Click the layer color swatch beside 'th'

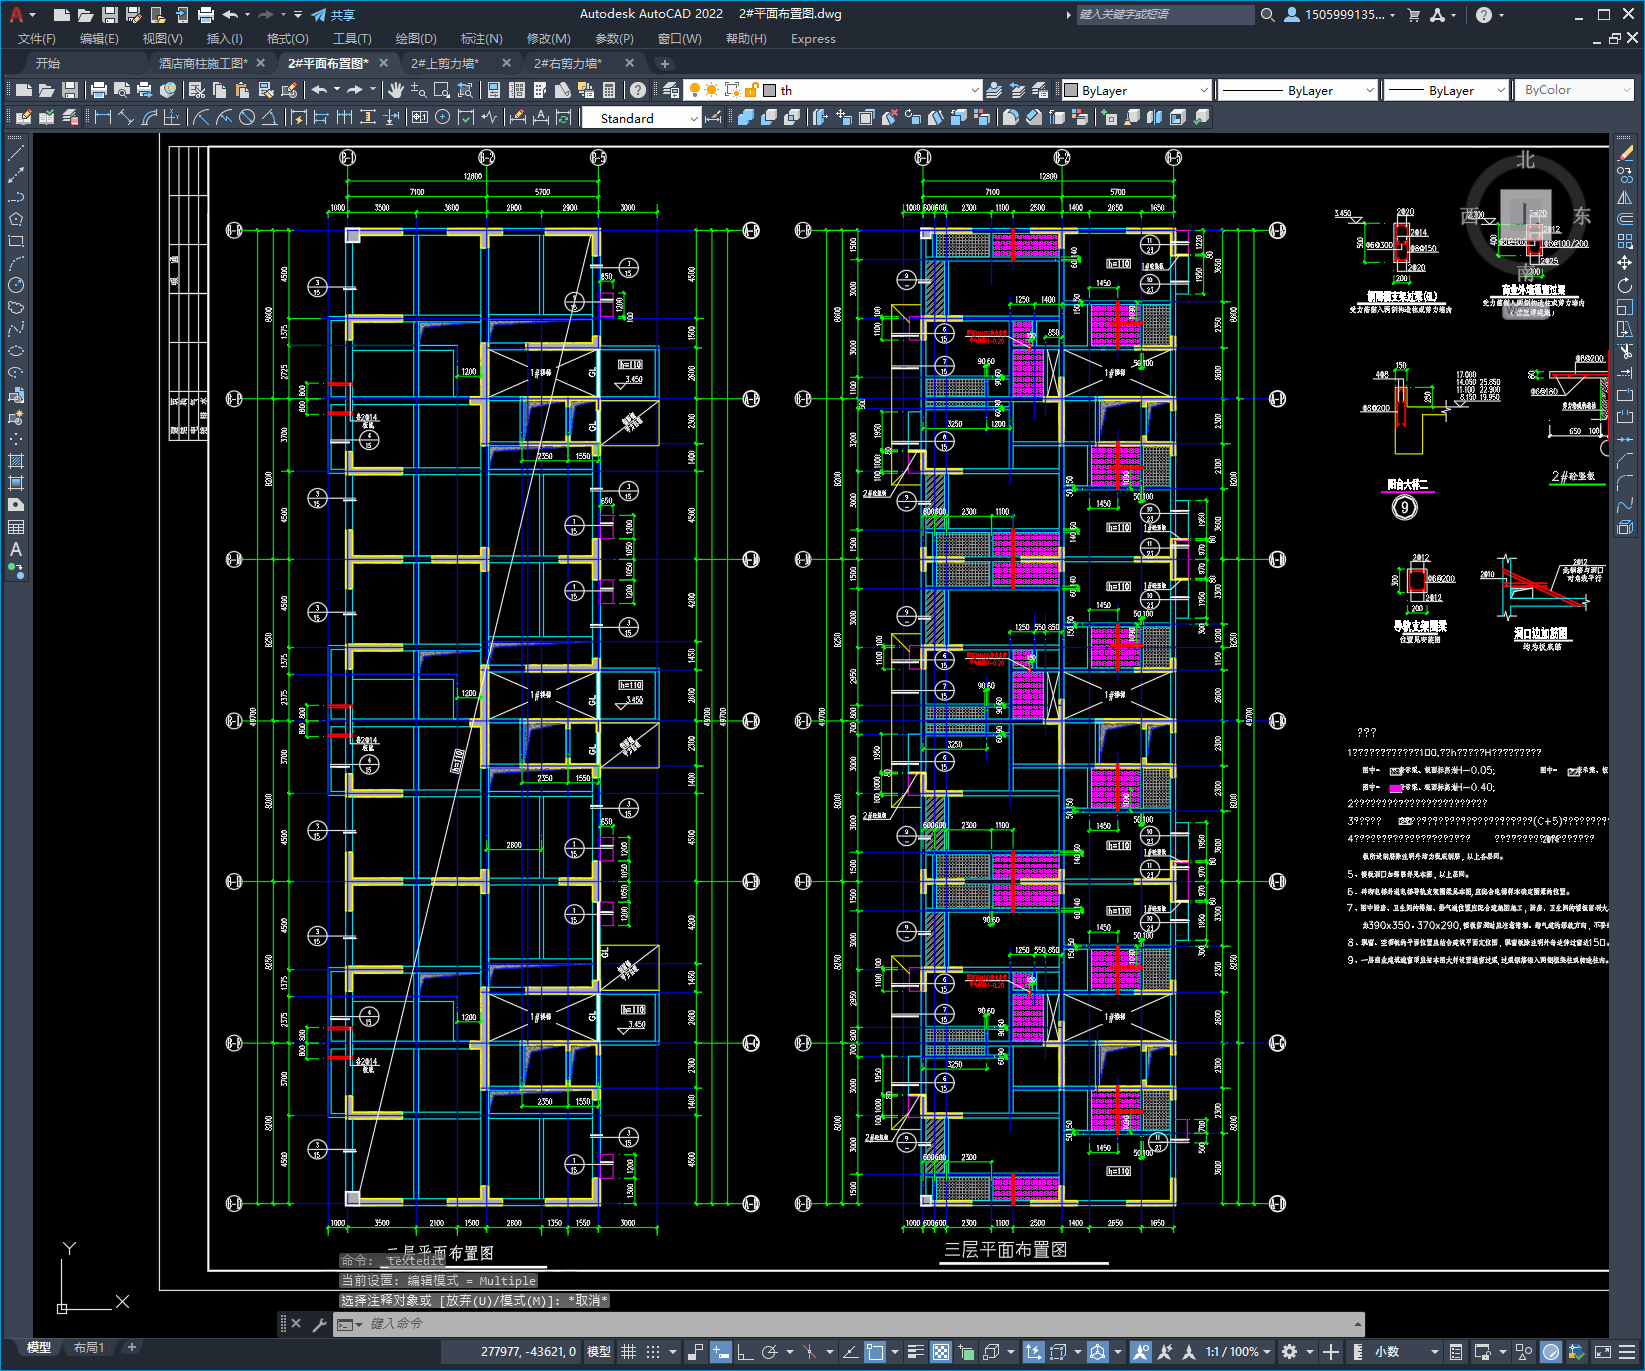[x=769, y=90]
